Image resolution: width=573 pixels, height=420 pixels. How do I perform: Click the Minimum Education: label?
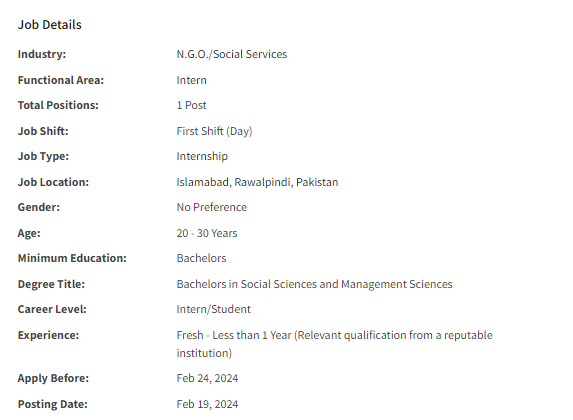click(x=72, y=258)
